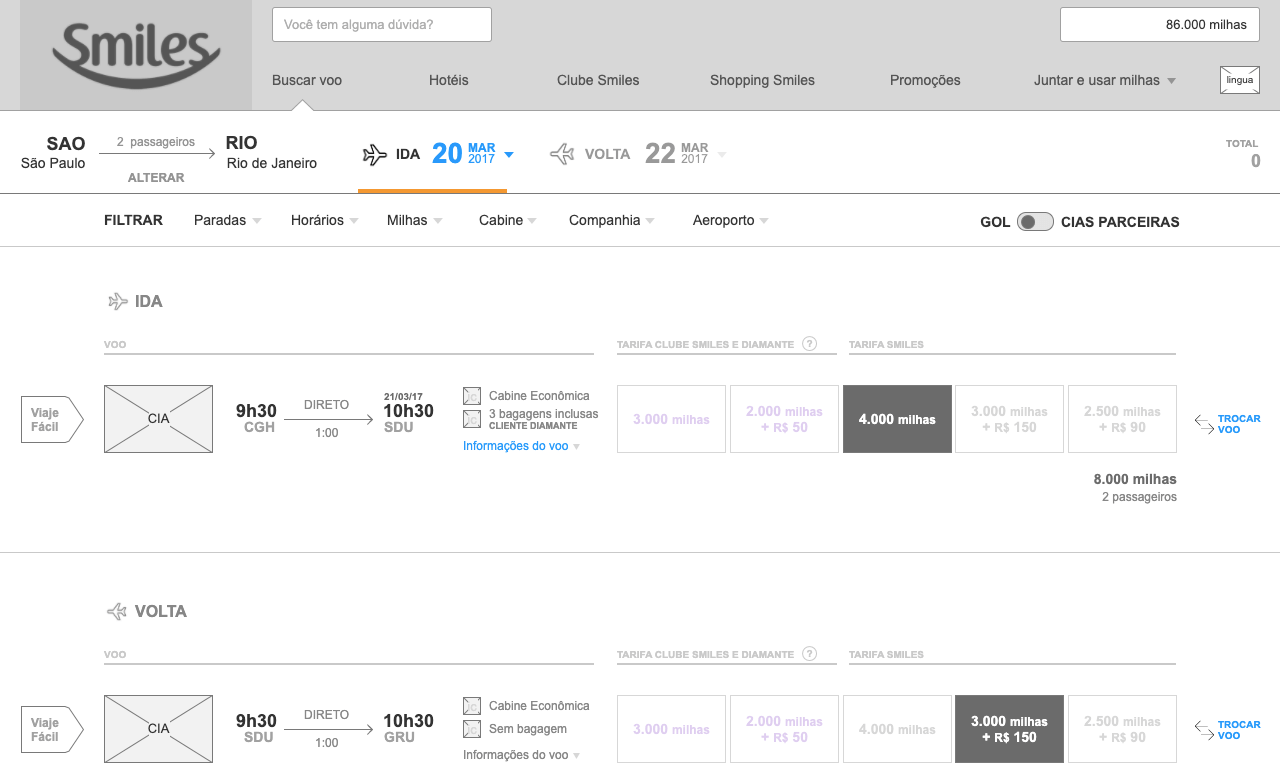Open the Shopping Smiles menu
This screenshot has height=775, width=1281.
(x=762, y=80)
